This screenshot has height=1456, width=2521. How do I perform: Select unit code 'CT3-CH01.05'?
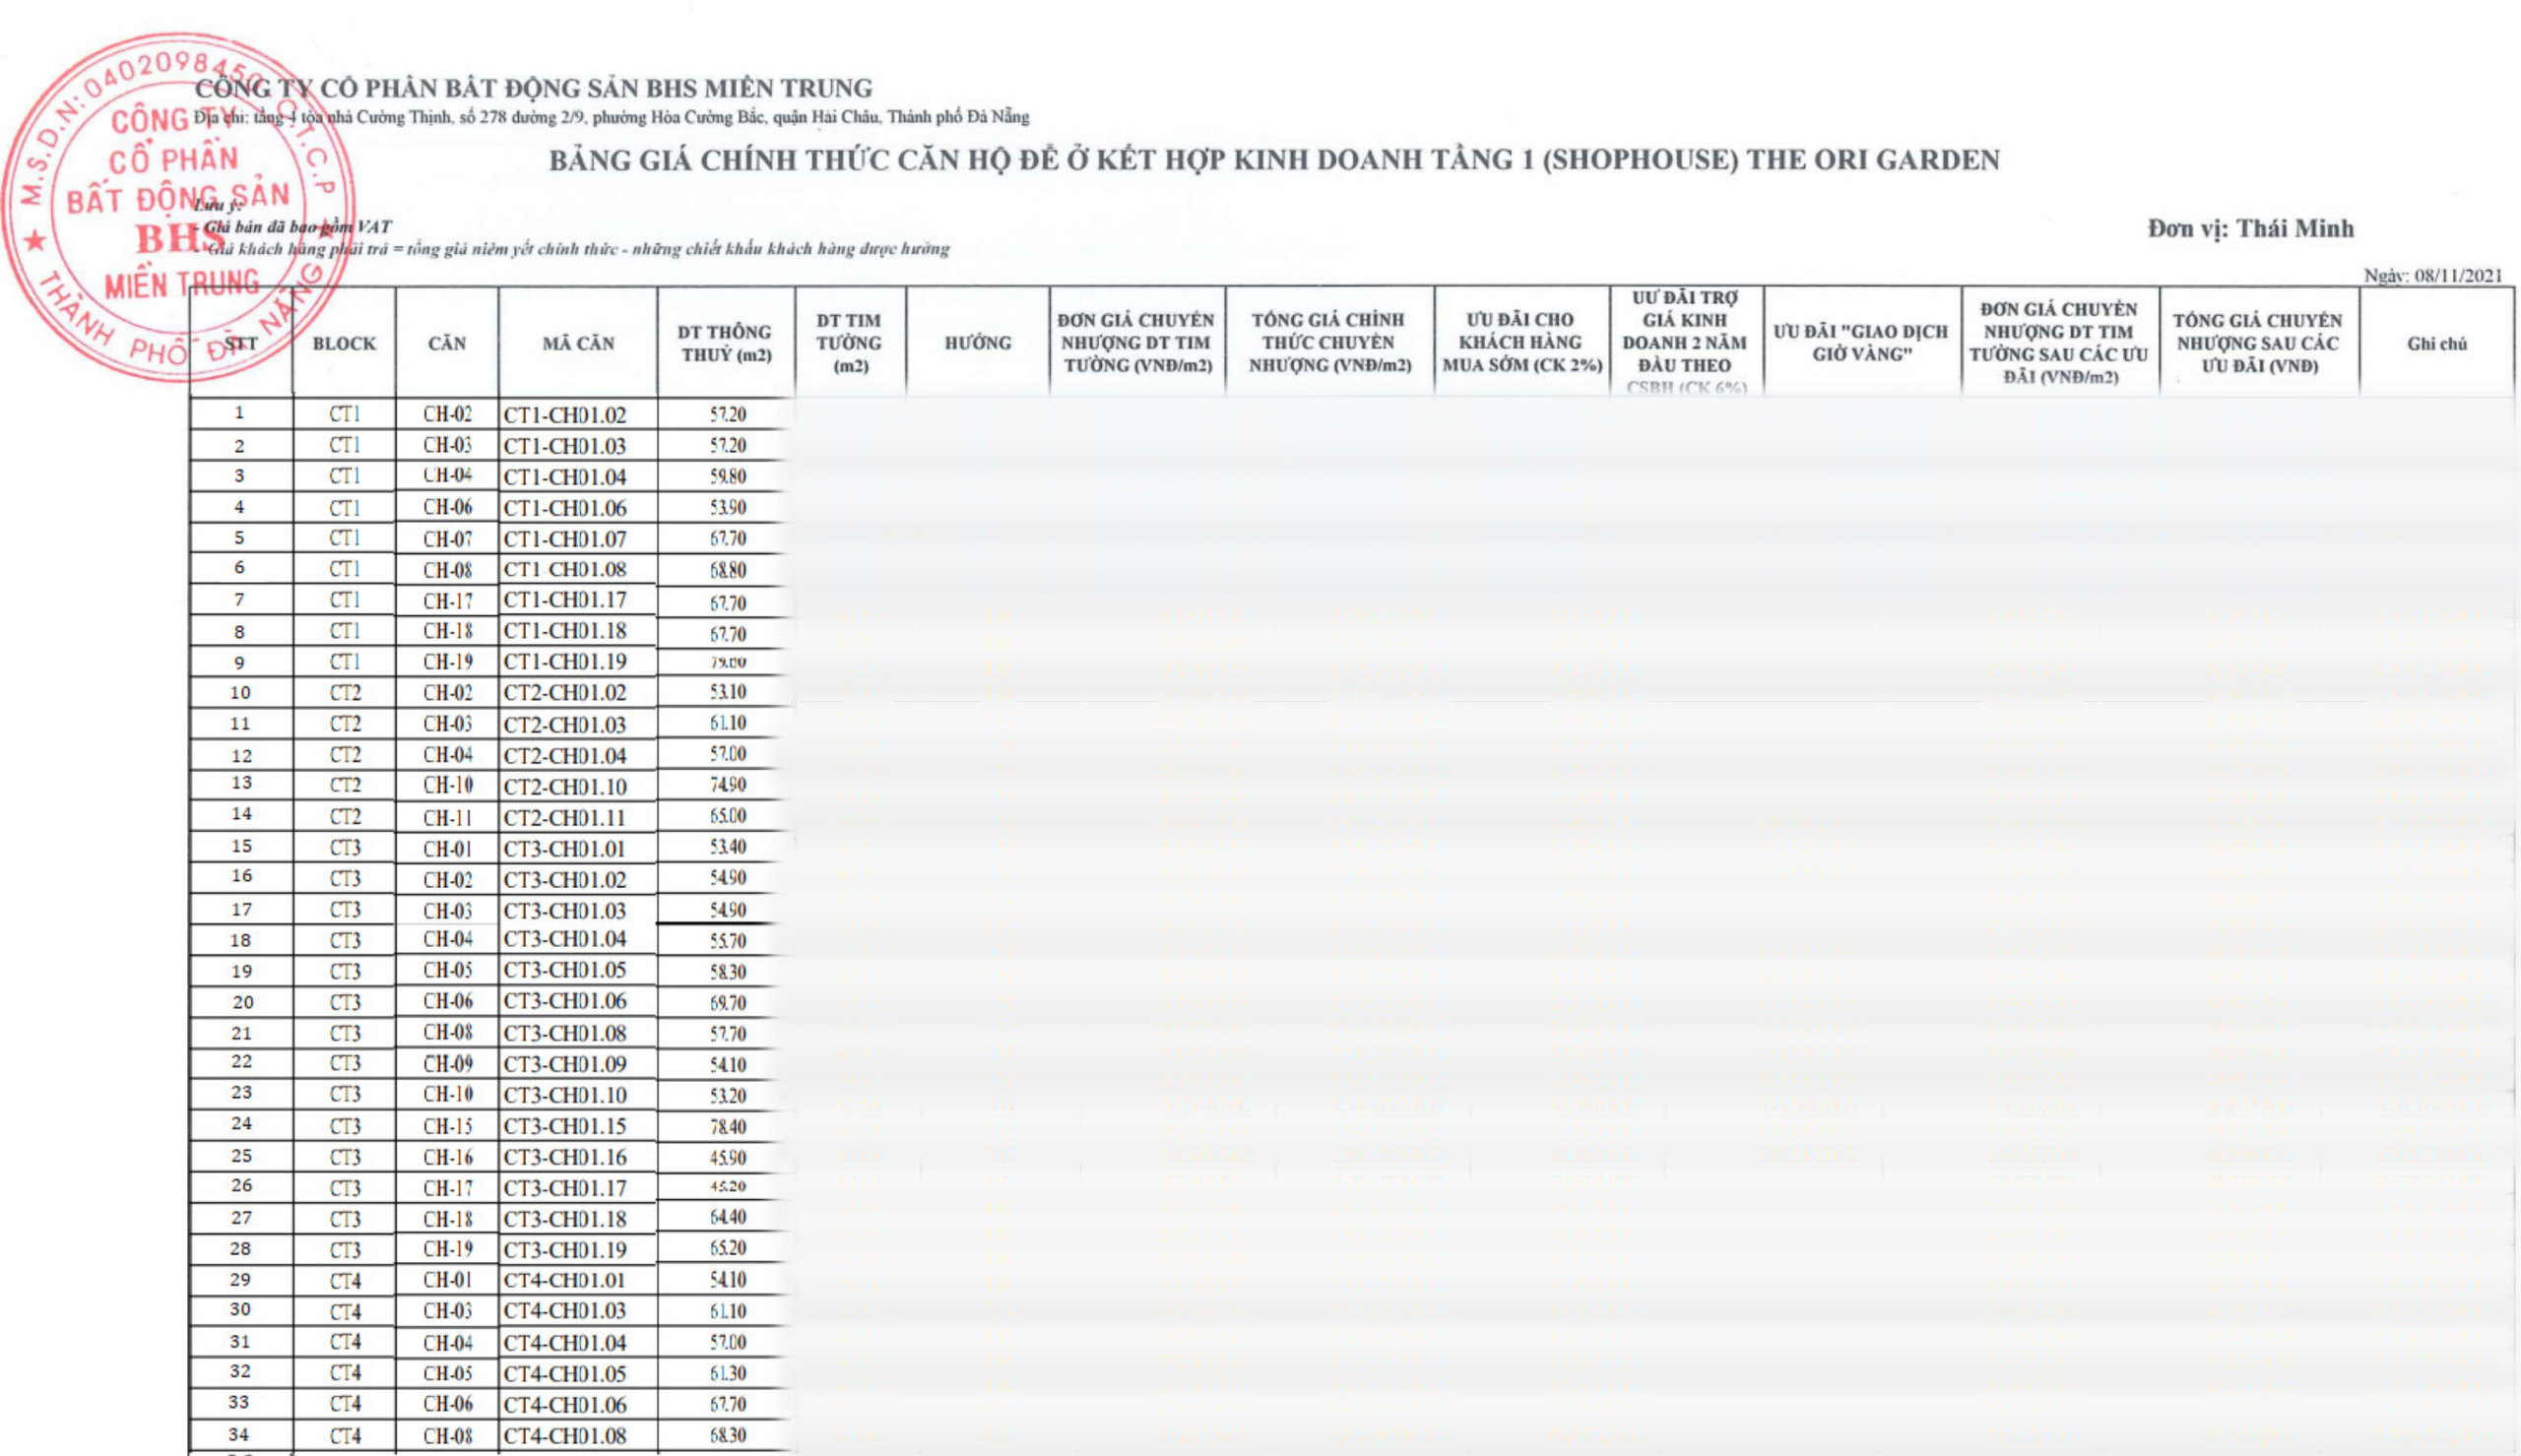(x=565, y=970)
